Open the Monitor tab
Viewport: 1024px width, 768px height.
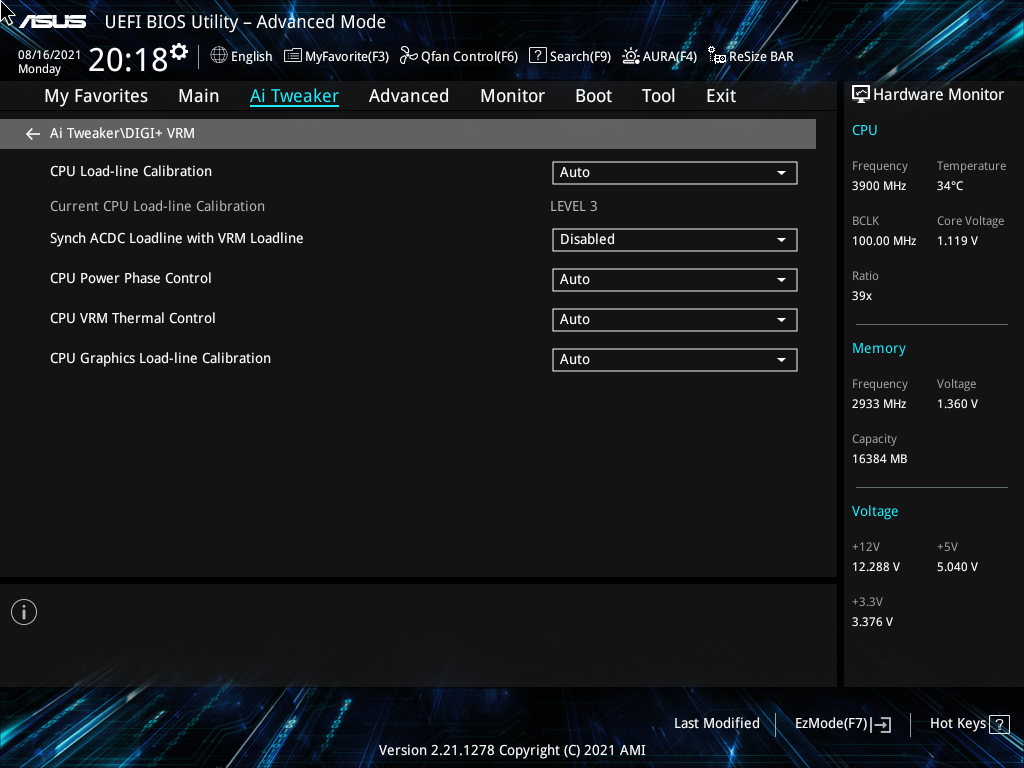[x=512, y=96]
